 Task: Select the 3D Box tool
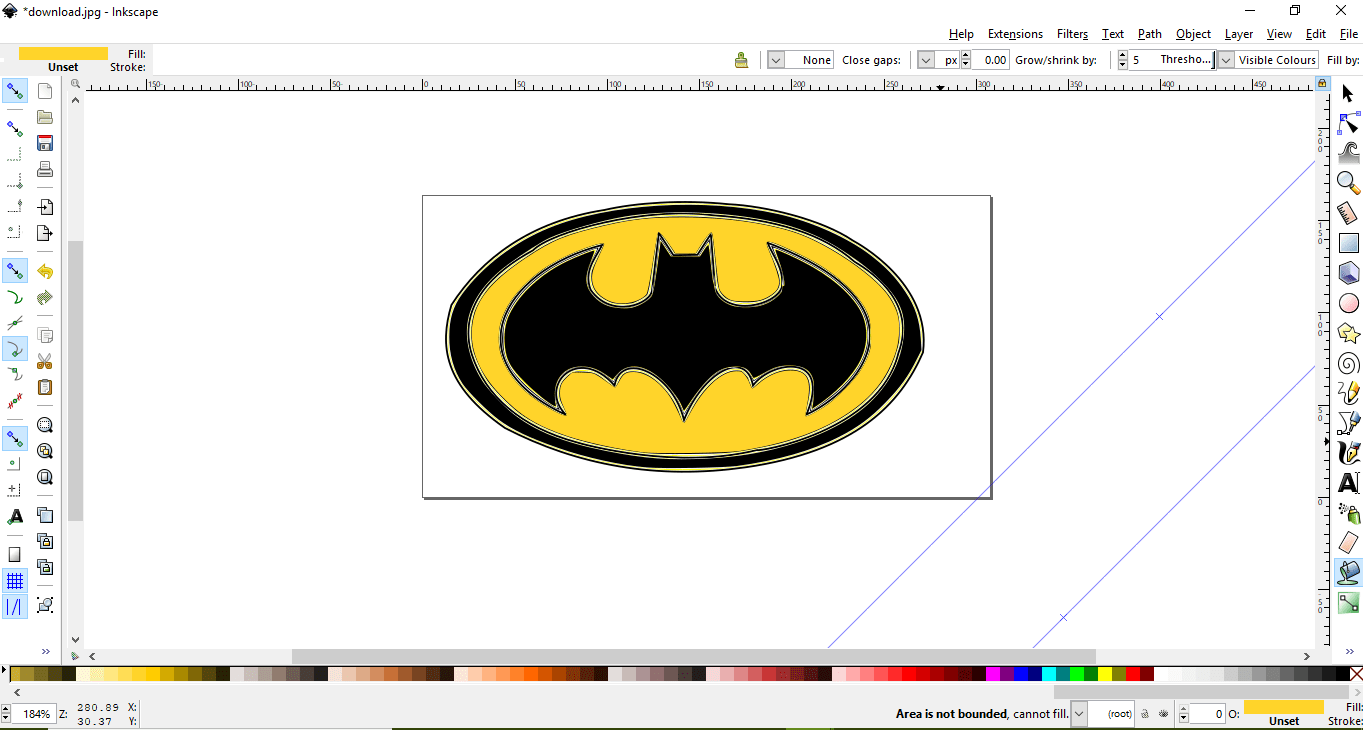tap(1348, 272)
